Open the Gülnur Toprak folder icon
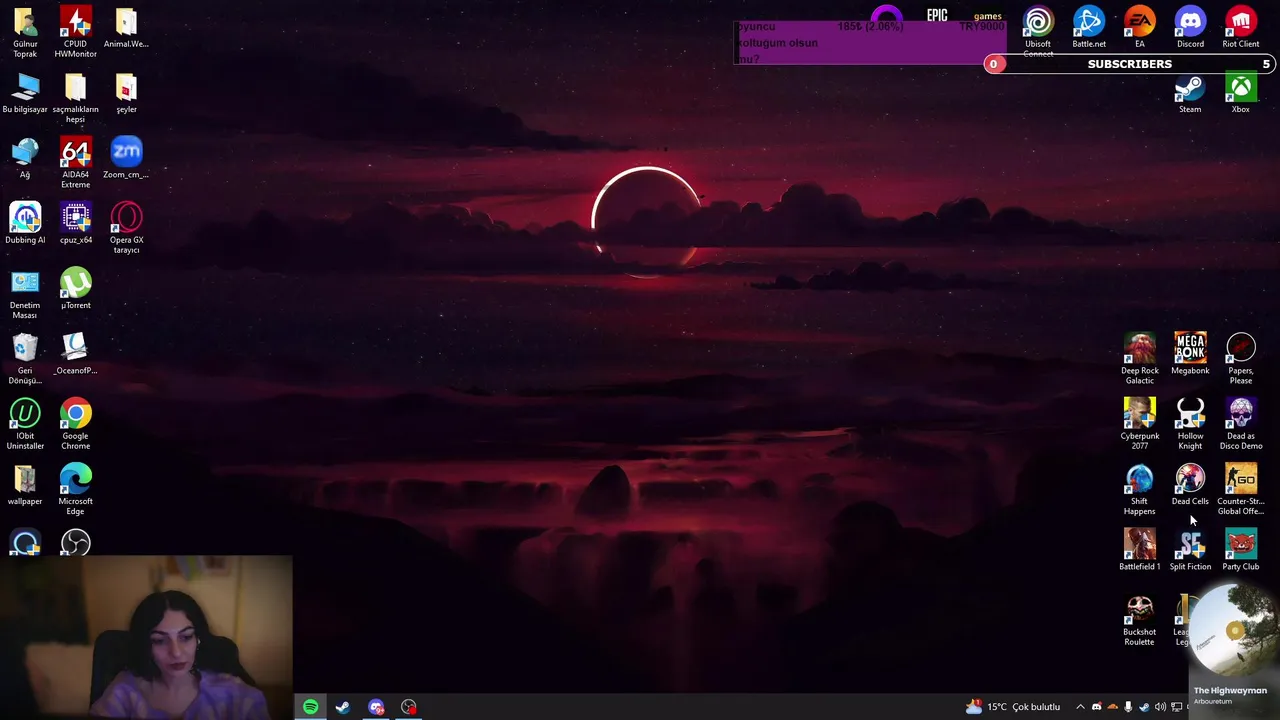1280x720 pixels. point(25,32)
